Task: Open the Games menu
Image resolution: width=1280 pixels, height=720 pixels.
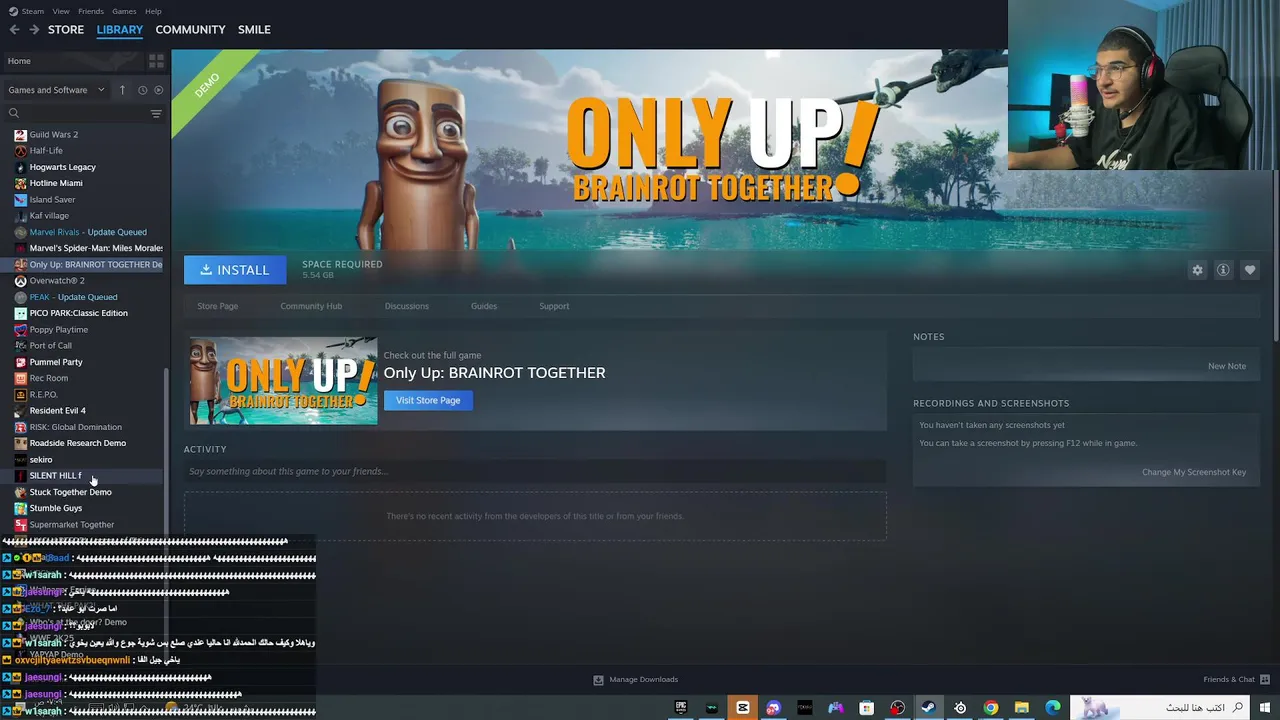Action: coord(125,11)
